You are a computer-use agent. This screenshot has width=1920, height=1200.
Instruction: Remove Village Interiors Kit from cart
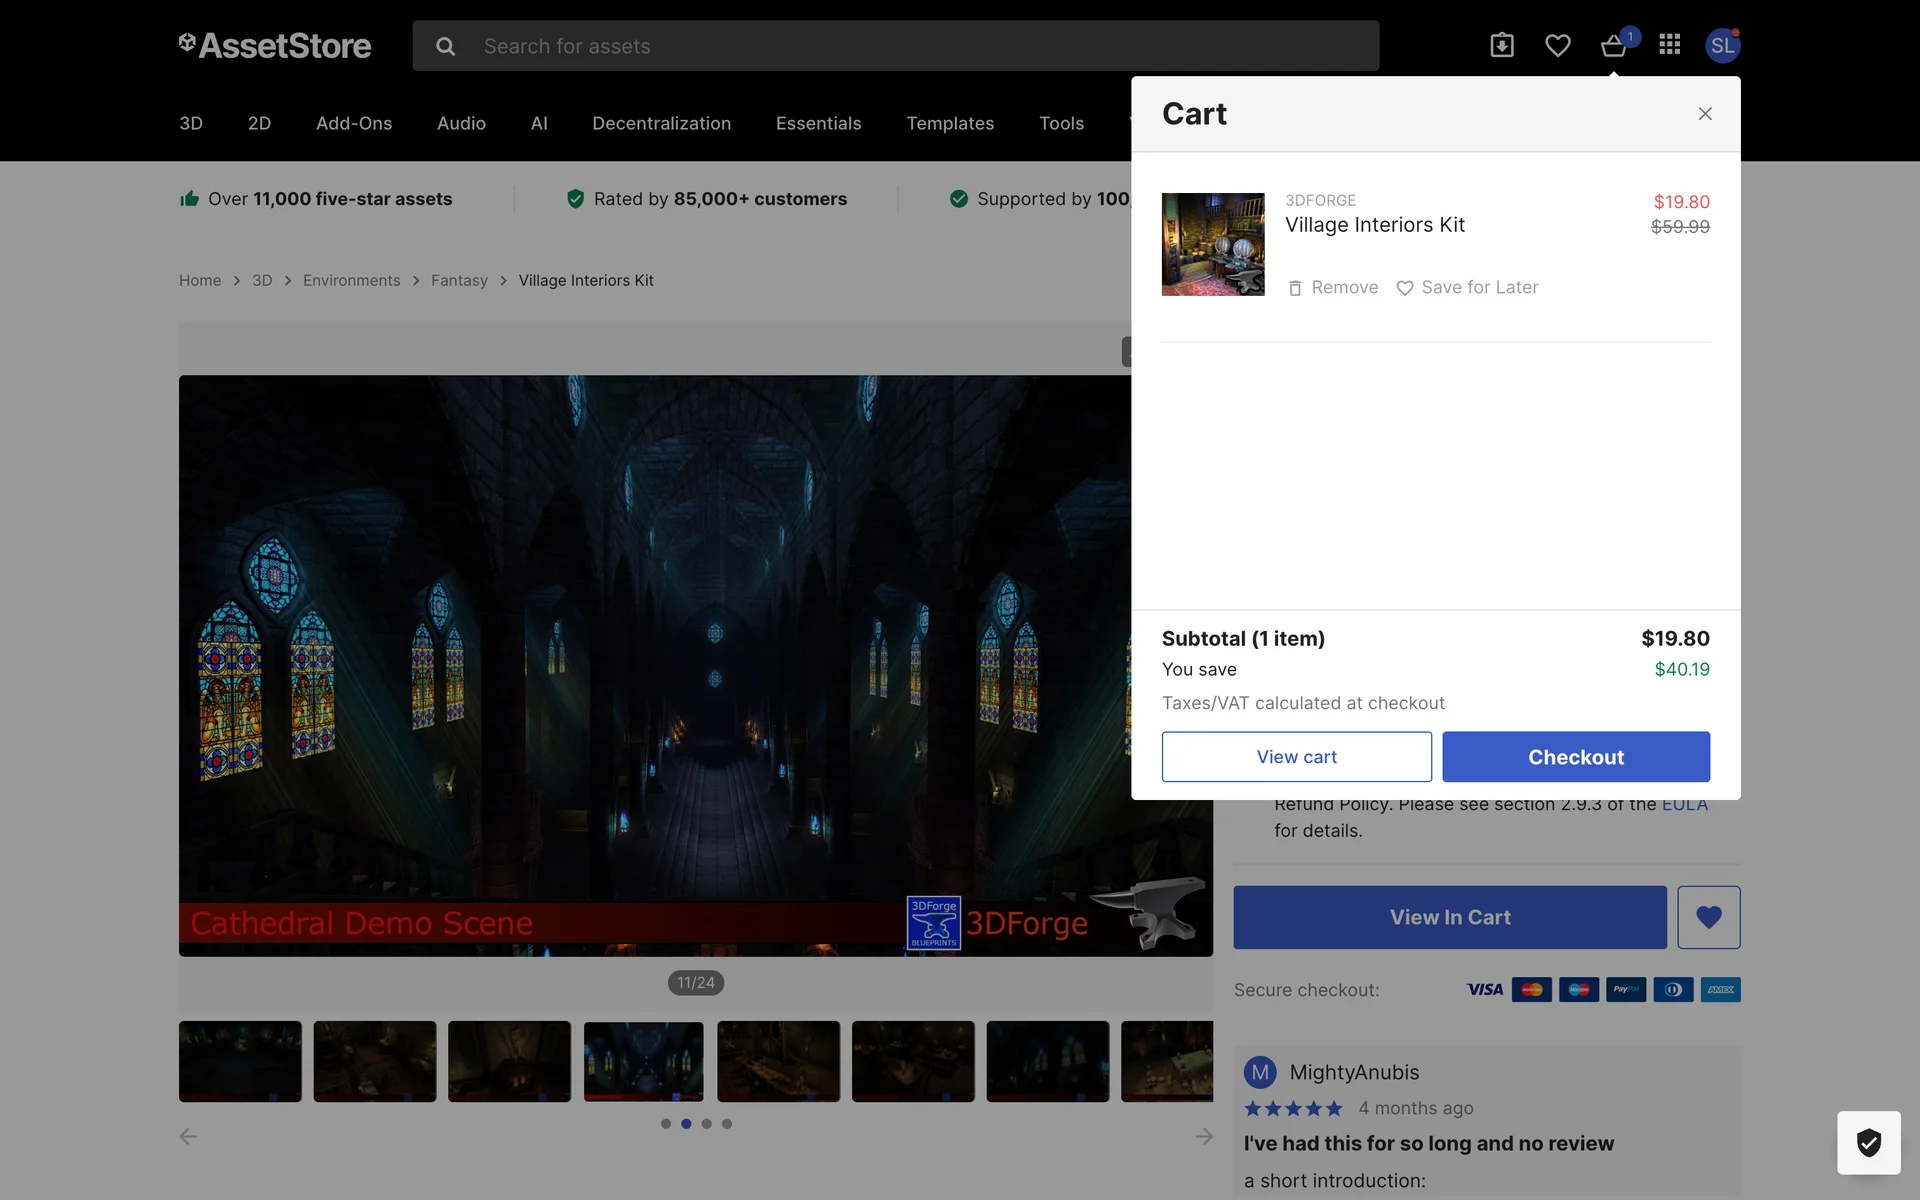point(1333,288)
